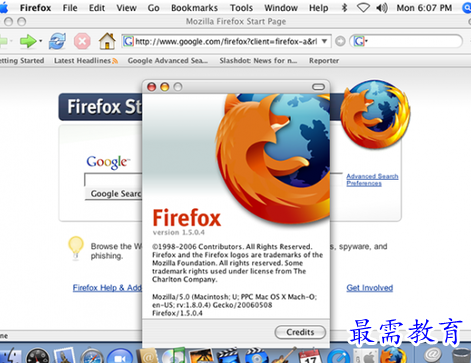The image size is (471, 363).
Task: Open the Get Involved link
Action: coord(370,288)
